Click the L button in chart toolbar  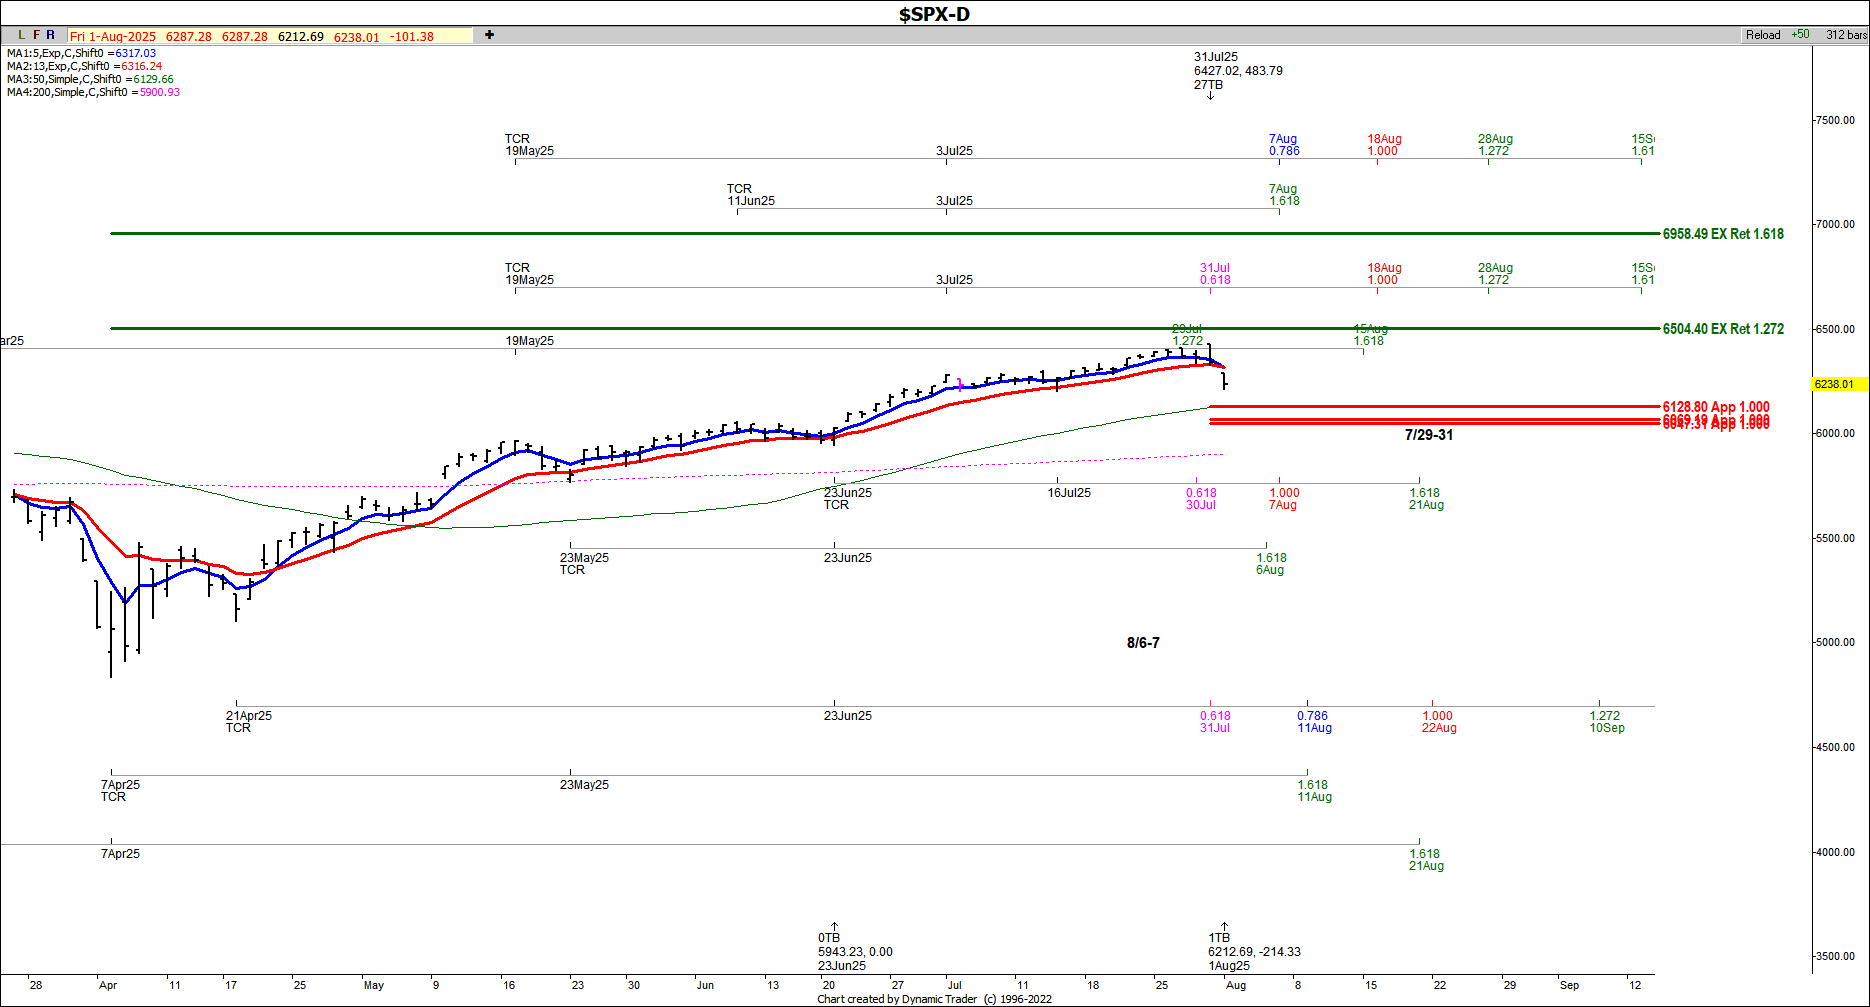(x=22, y=35)
